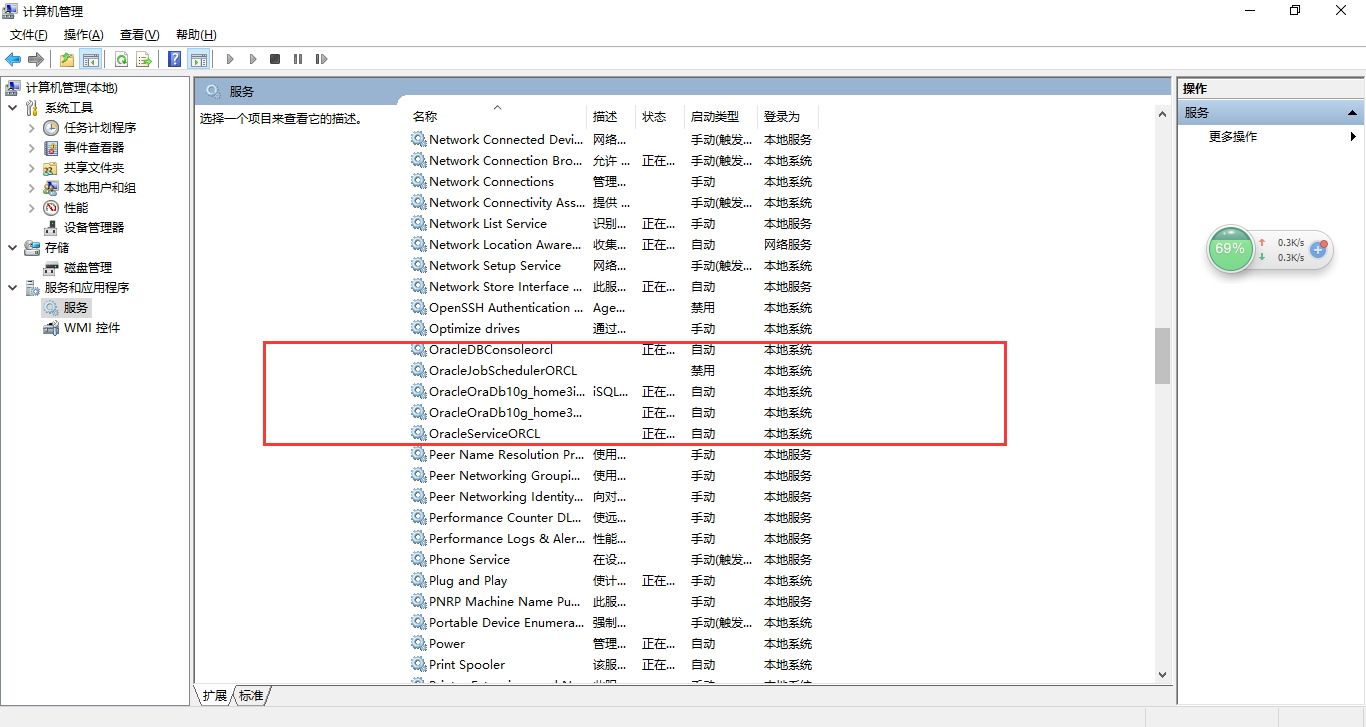This screenshot has height=727, width=1366.
Task: Click the 共享文件夹 icon in tree
Action: coord(51,168)
